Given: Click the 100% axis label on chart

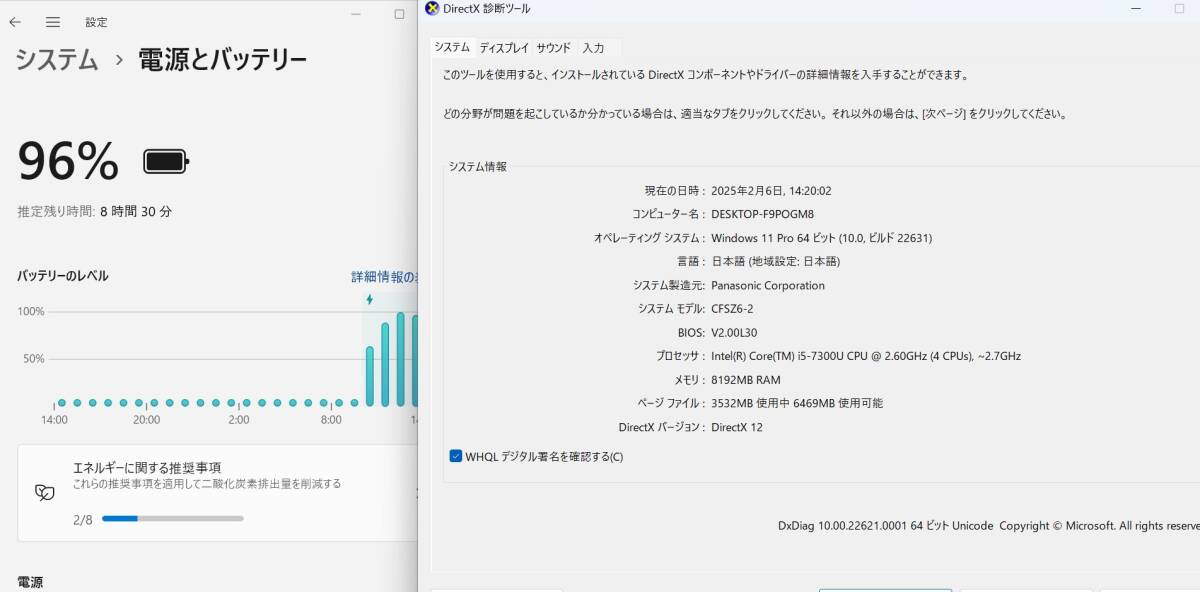Looking at the screenshot, I should (x=31, y=311).
